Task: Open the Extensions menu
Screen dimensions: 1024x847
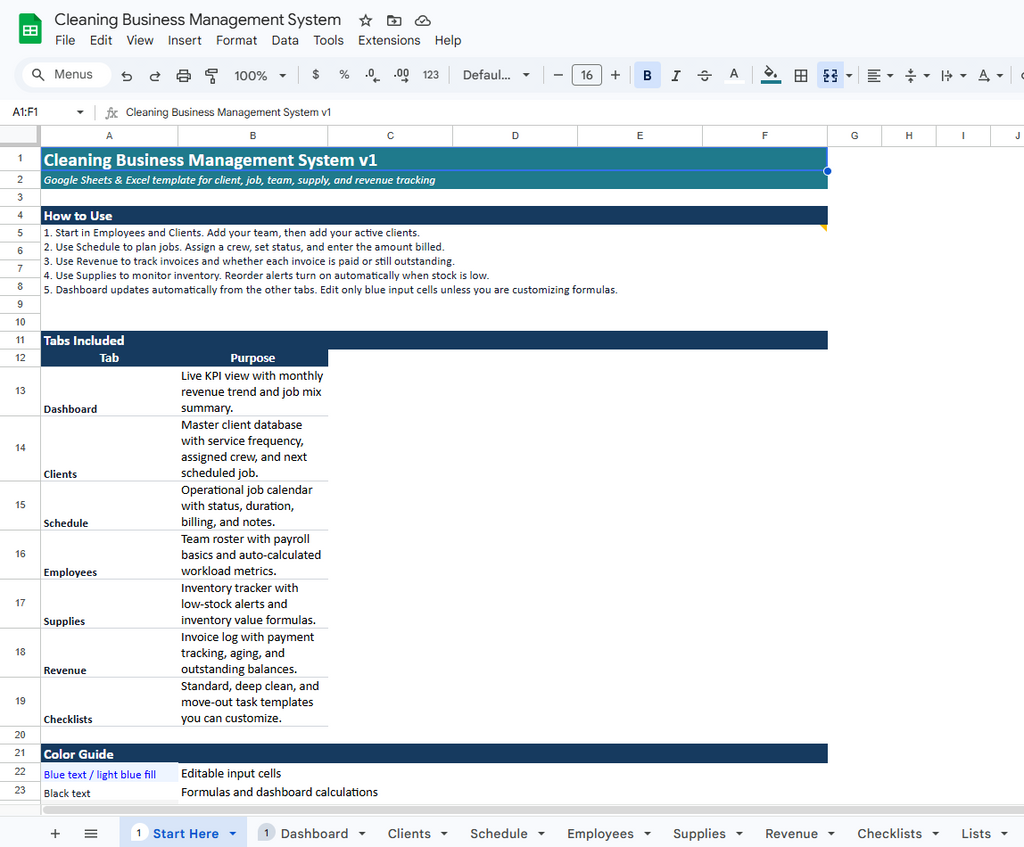Action: [x=389, y=40]
